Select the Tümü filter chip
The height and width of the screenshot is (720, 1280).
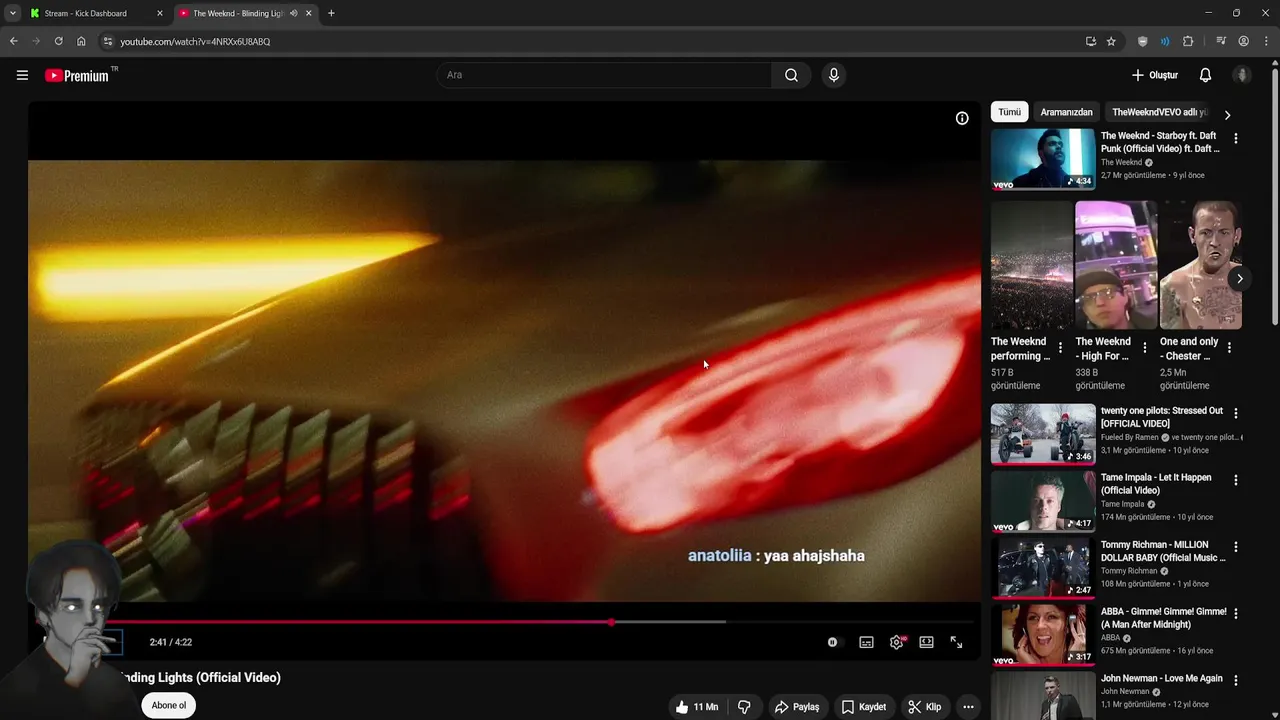click(1010, 112)
